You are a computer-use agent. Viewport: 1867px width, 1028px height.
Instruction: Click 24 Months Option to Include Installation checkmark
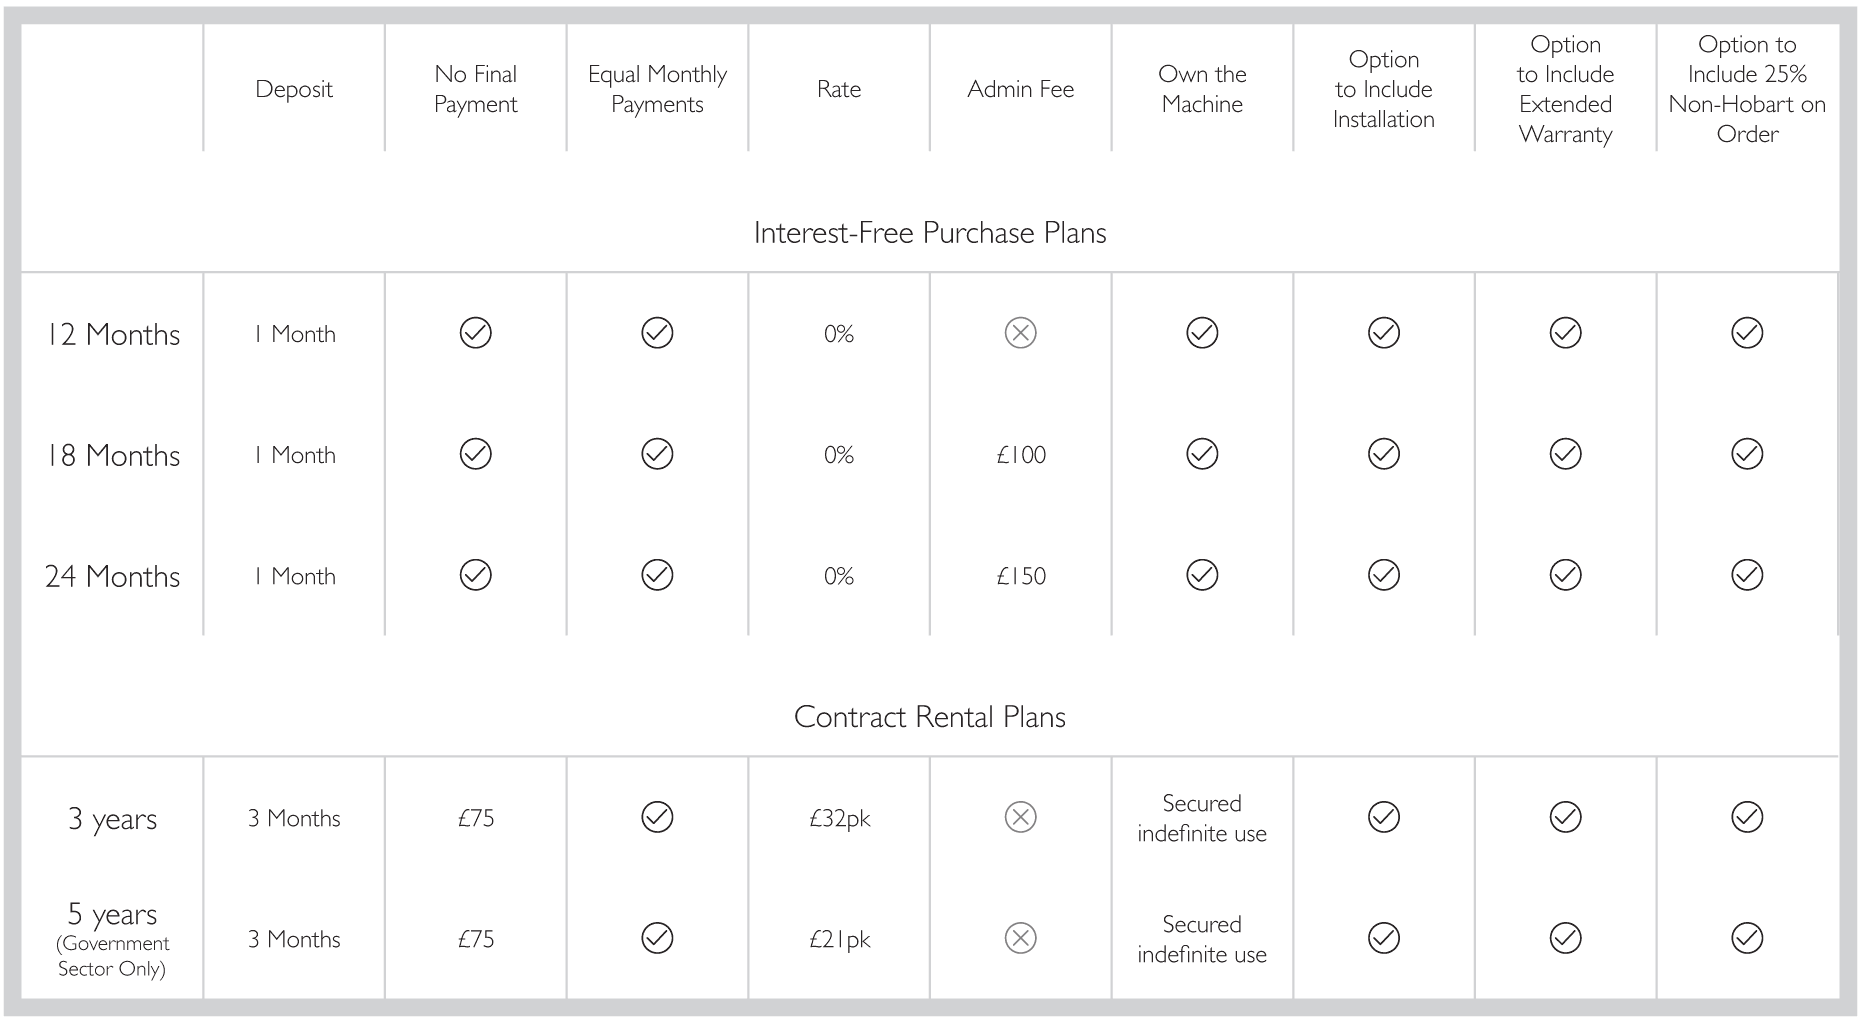click(x=1383, y=575)
